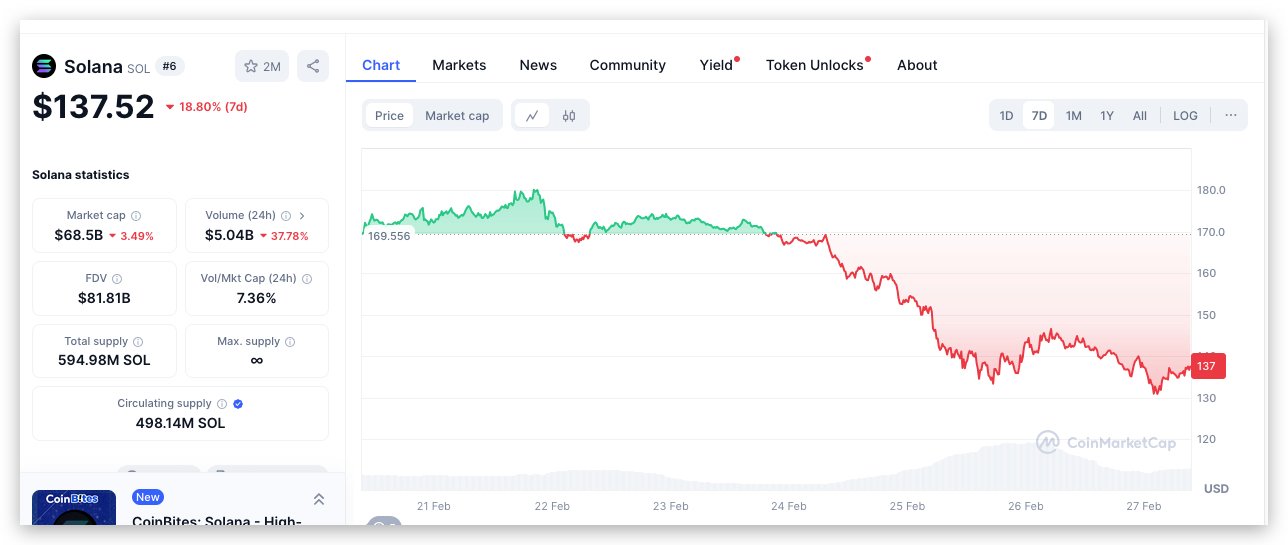1288x545 pixels.
Task: Click verified badge beside Circulating supply
Action: pos(238,404)
